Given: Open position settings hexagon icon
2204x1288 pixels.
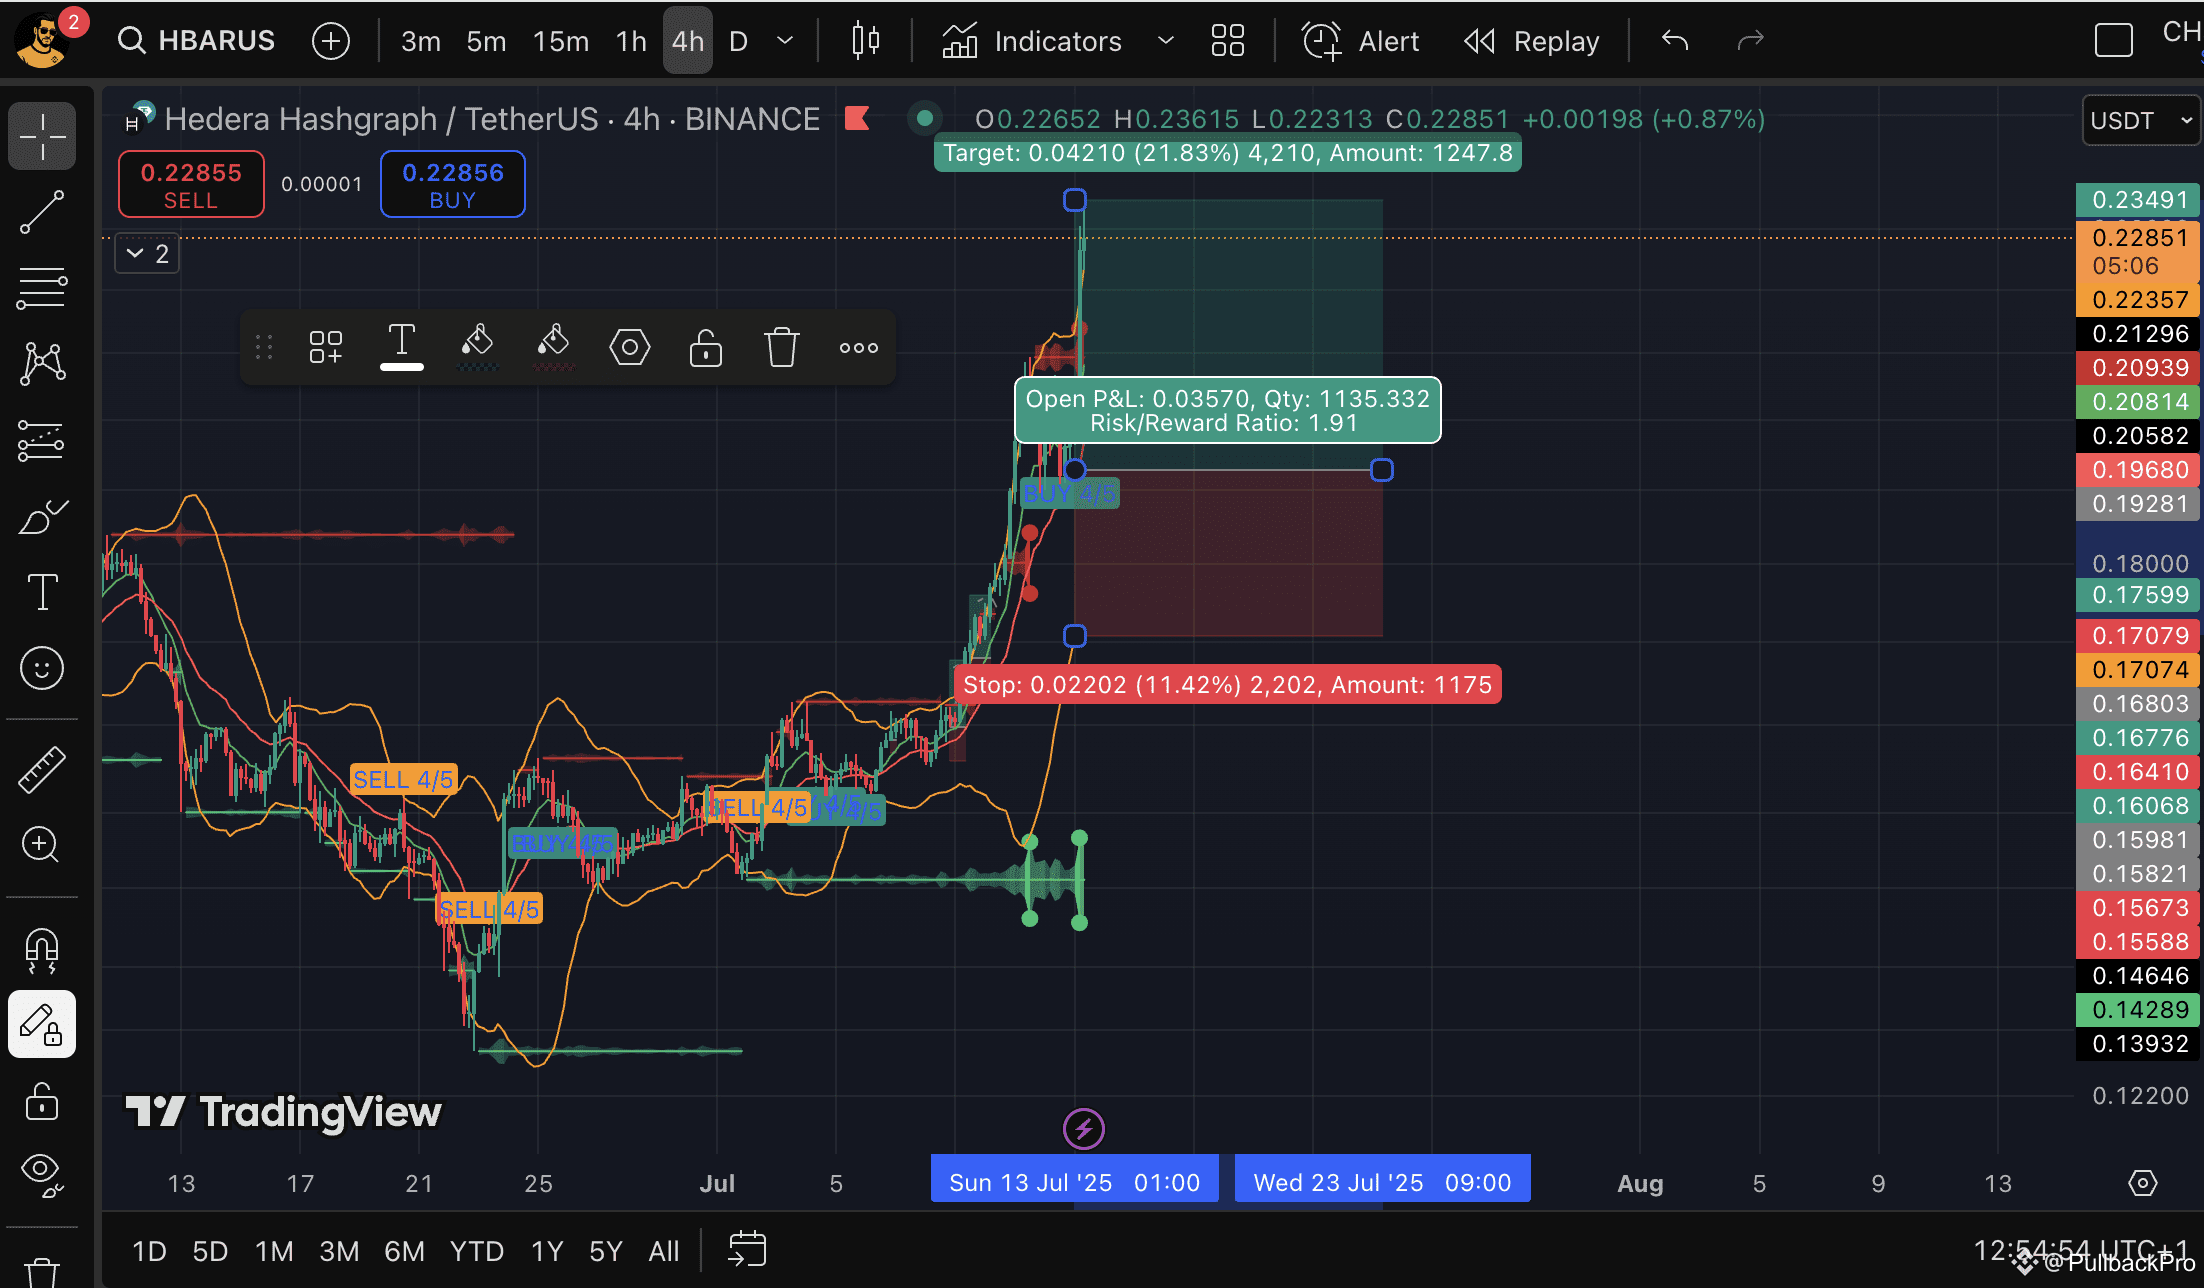Looking at the screenshot, I should (630, 348).
